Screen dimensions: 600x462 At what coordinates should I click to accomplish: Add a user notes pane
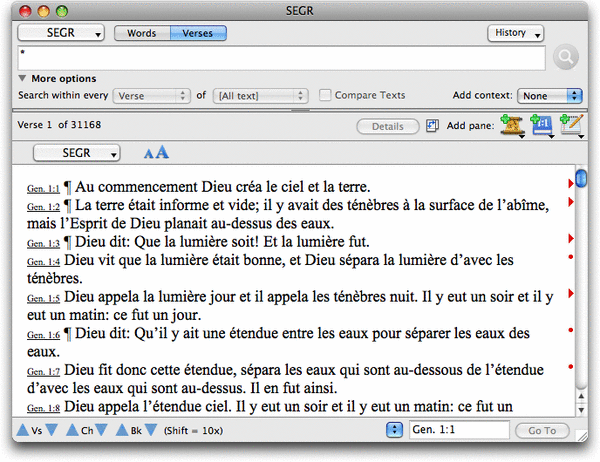pyautogui.click(x=572, y=126)
